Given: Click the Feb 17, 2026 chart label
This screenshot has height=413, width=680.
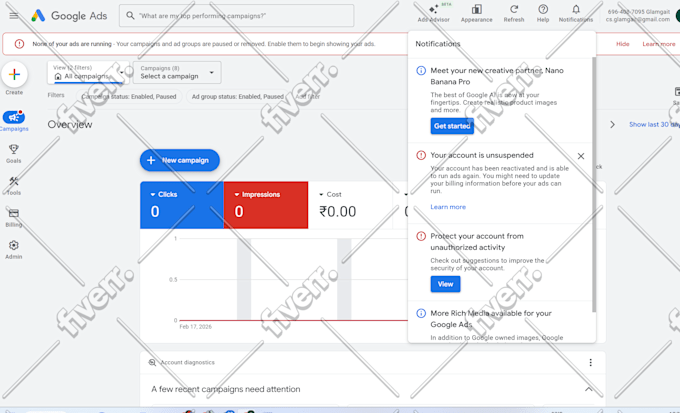Looking at the screenshot, I should point(196,327).
